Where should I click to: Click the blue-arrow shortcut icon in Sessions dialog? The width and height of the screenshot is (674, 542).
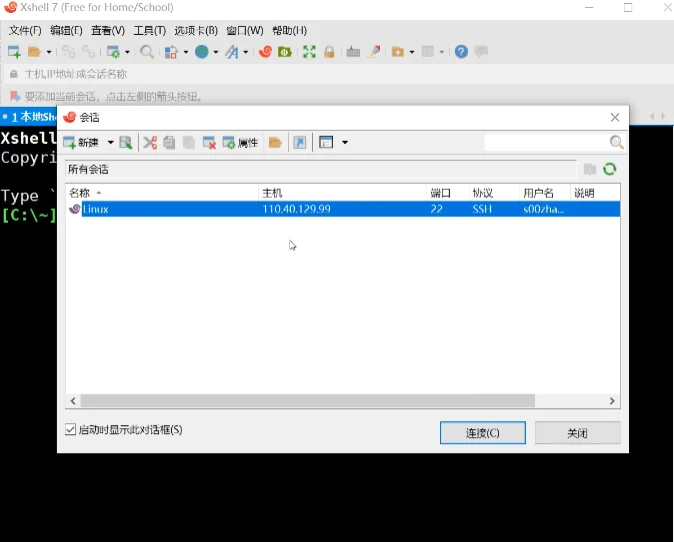pos(300,142)
